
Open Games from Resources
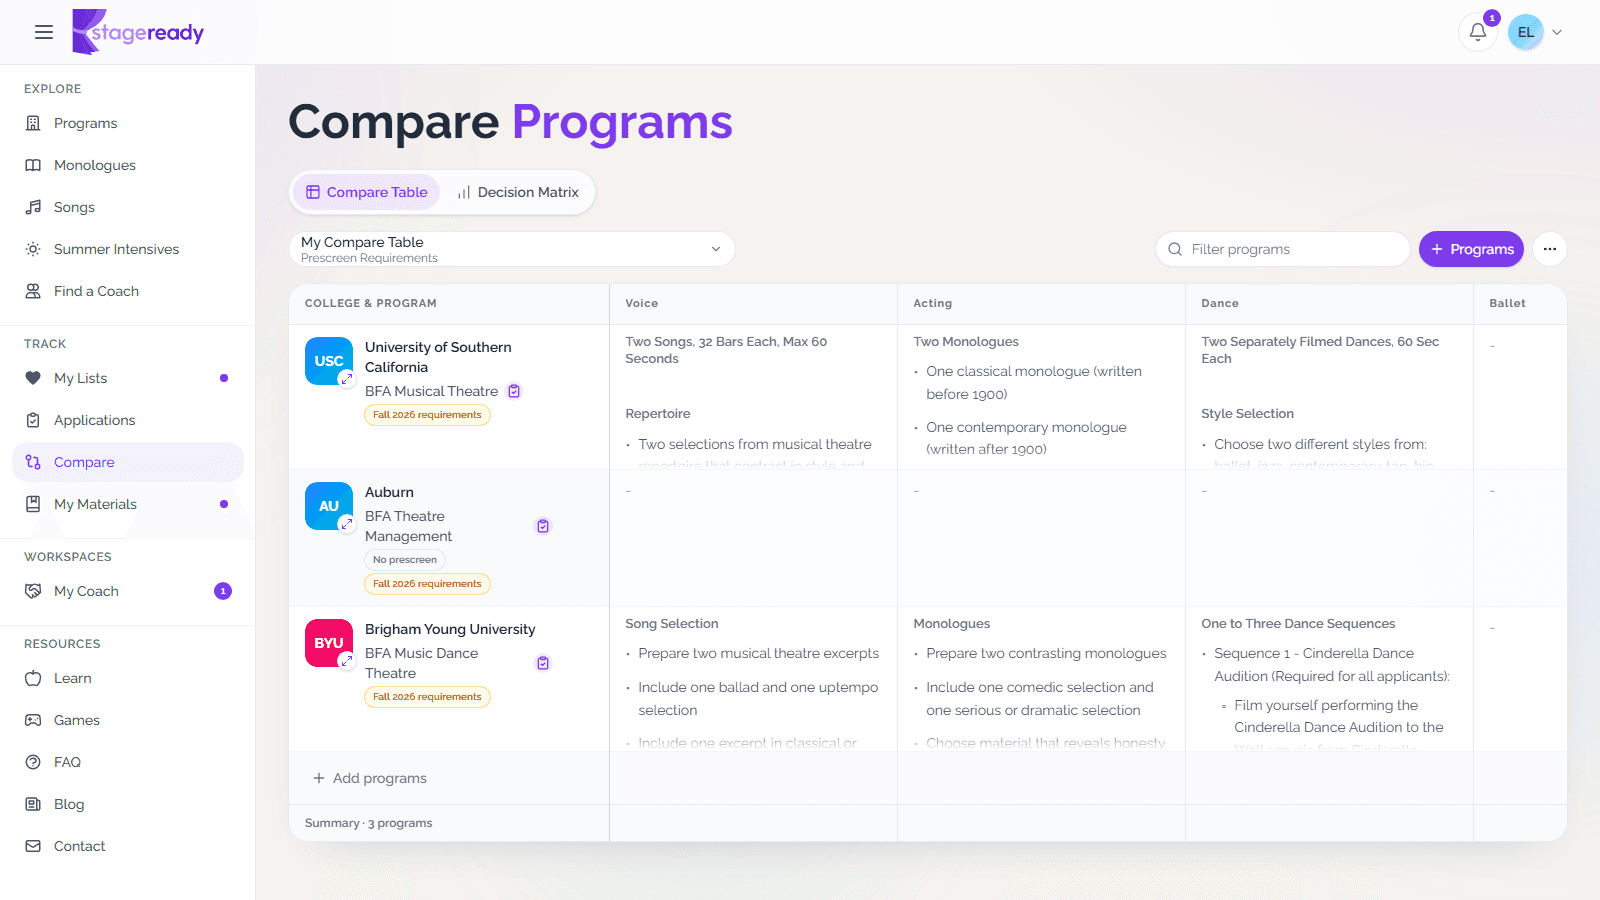coord(128,720)
